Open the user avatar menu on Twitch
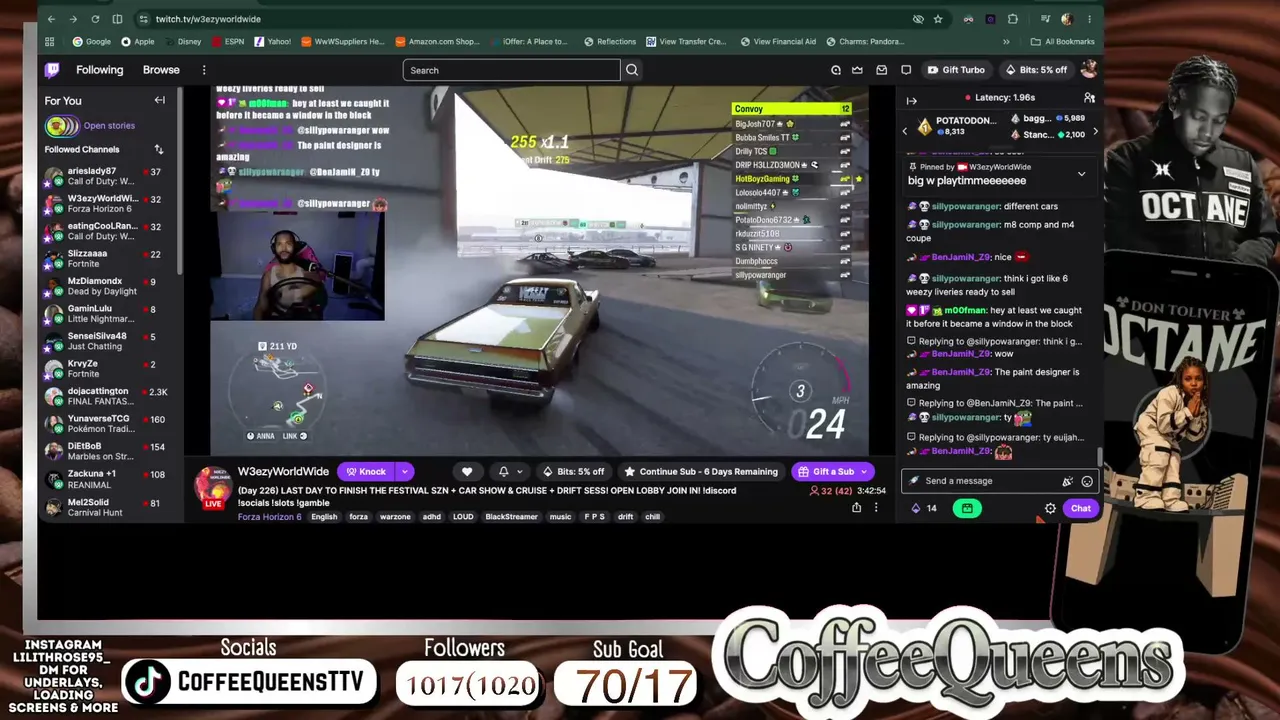 point(1089,69)
